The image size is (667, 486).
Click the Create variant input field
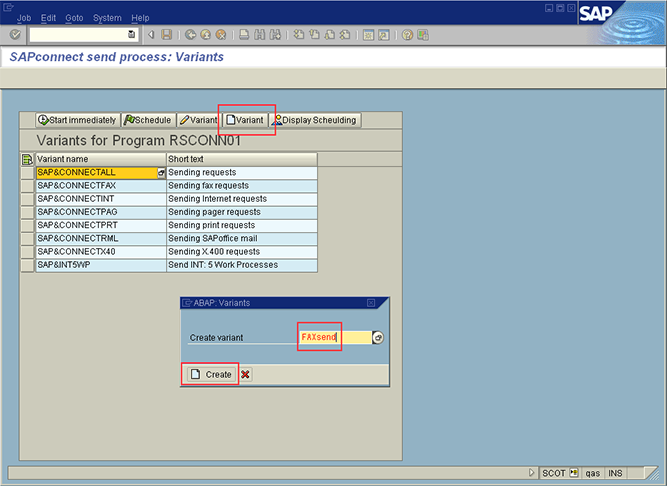click(335, 337)
